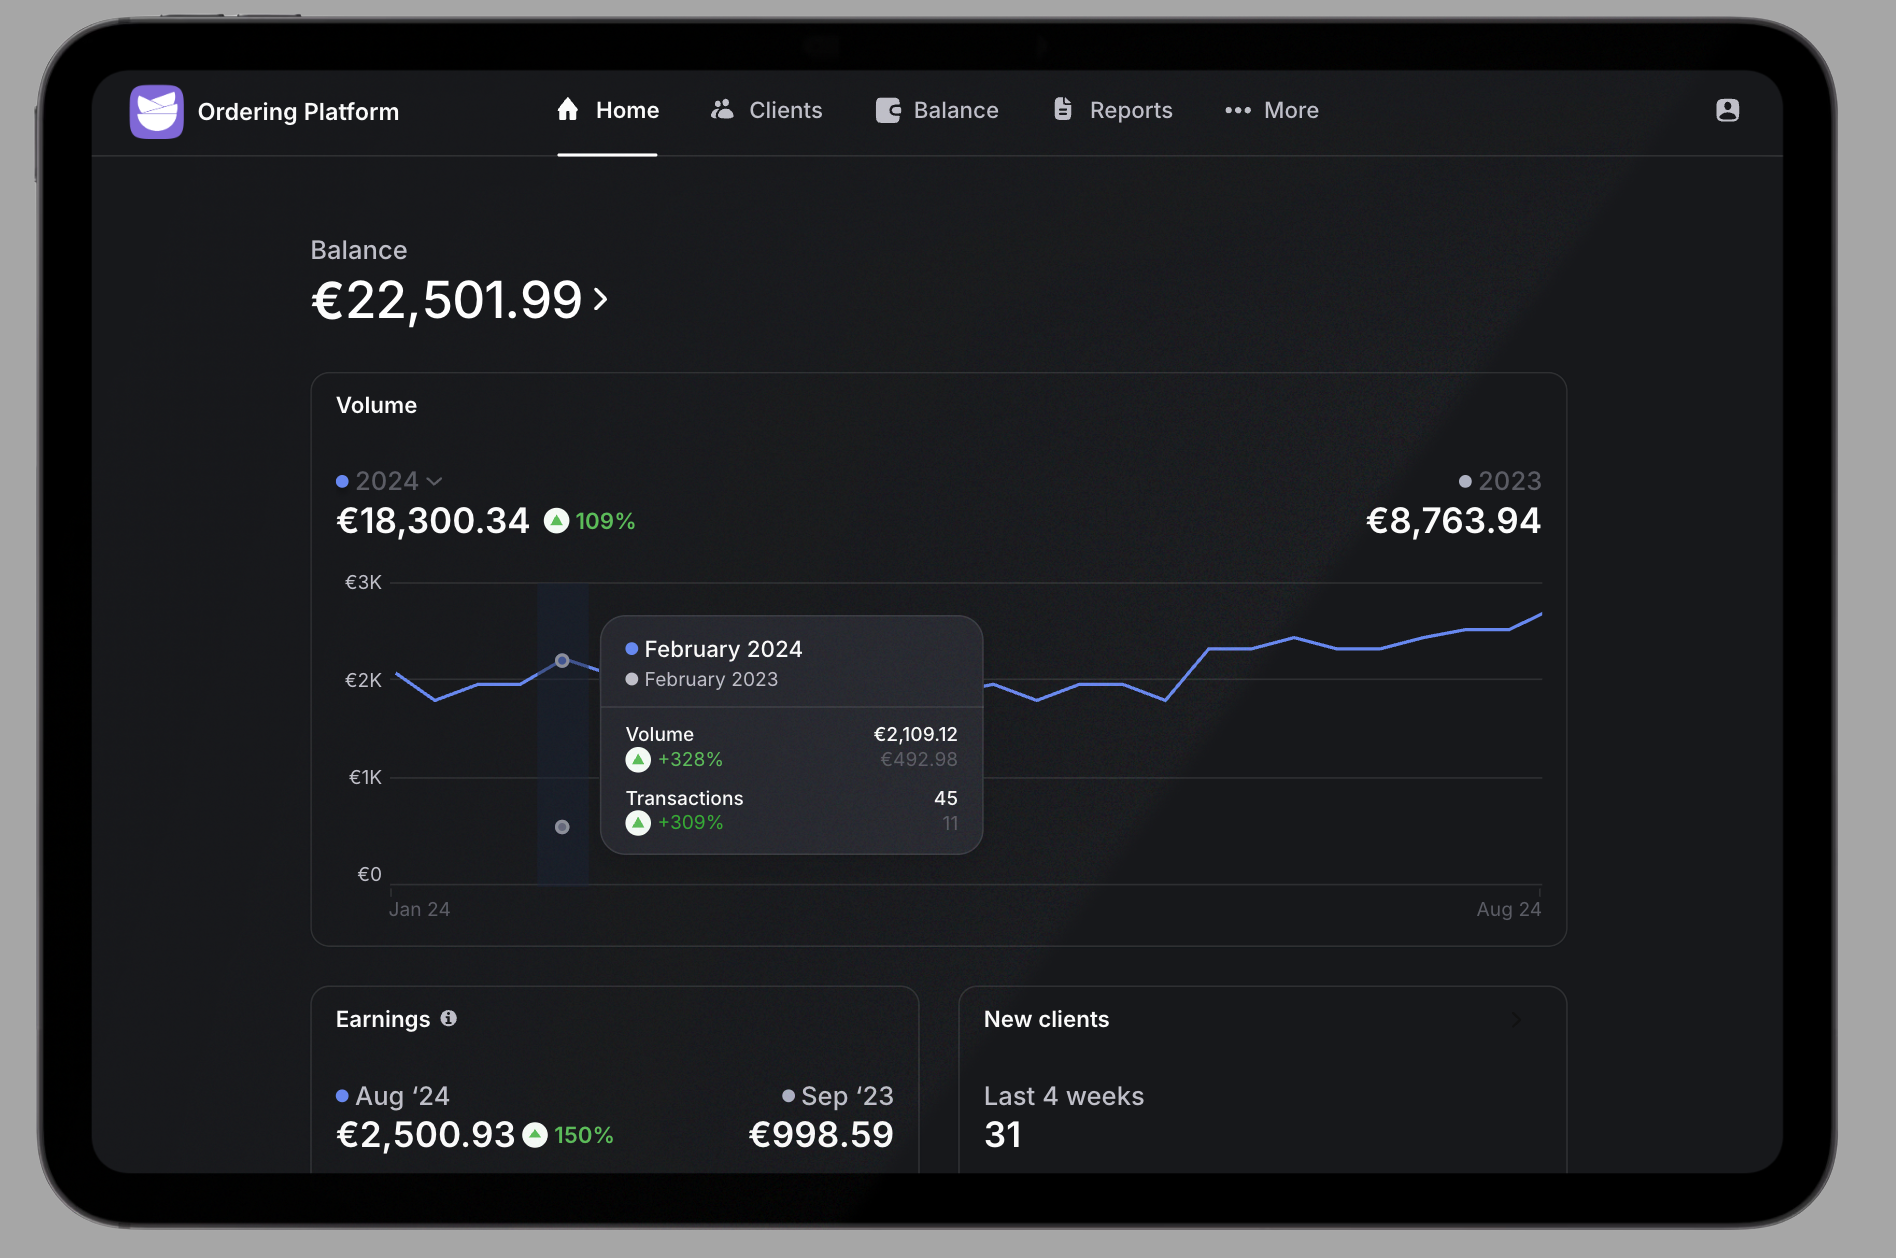The height and width of the screenshot is (1258, 1896).
Task: Click the 2023 comparison legend label
Action: click(x=1509, y=481)
